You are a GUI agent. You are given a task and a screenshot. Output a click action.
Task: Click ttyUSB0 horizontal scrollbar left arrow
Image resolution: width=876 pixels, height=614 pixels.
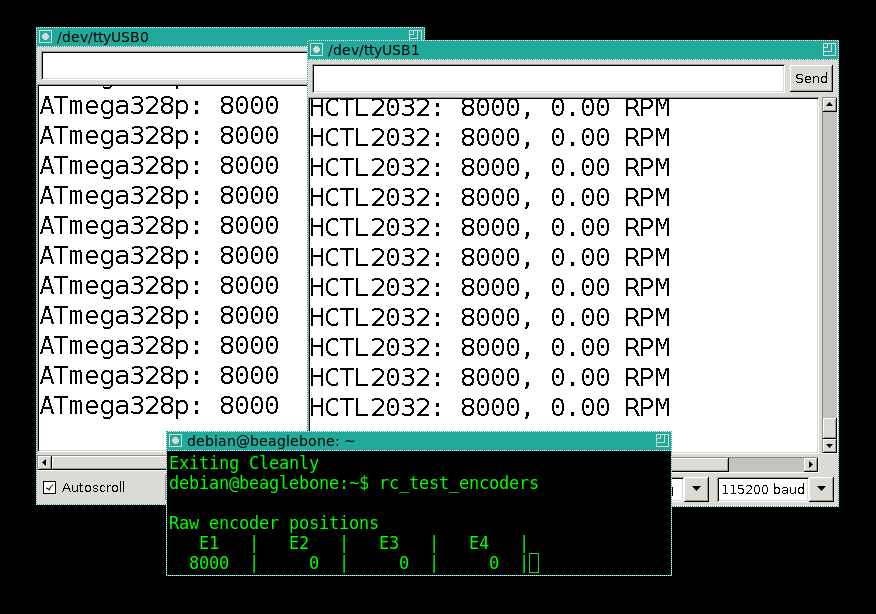click(x=45, y=463)
